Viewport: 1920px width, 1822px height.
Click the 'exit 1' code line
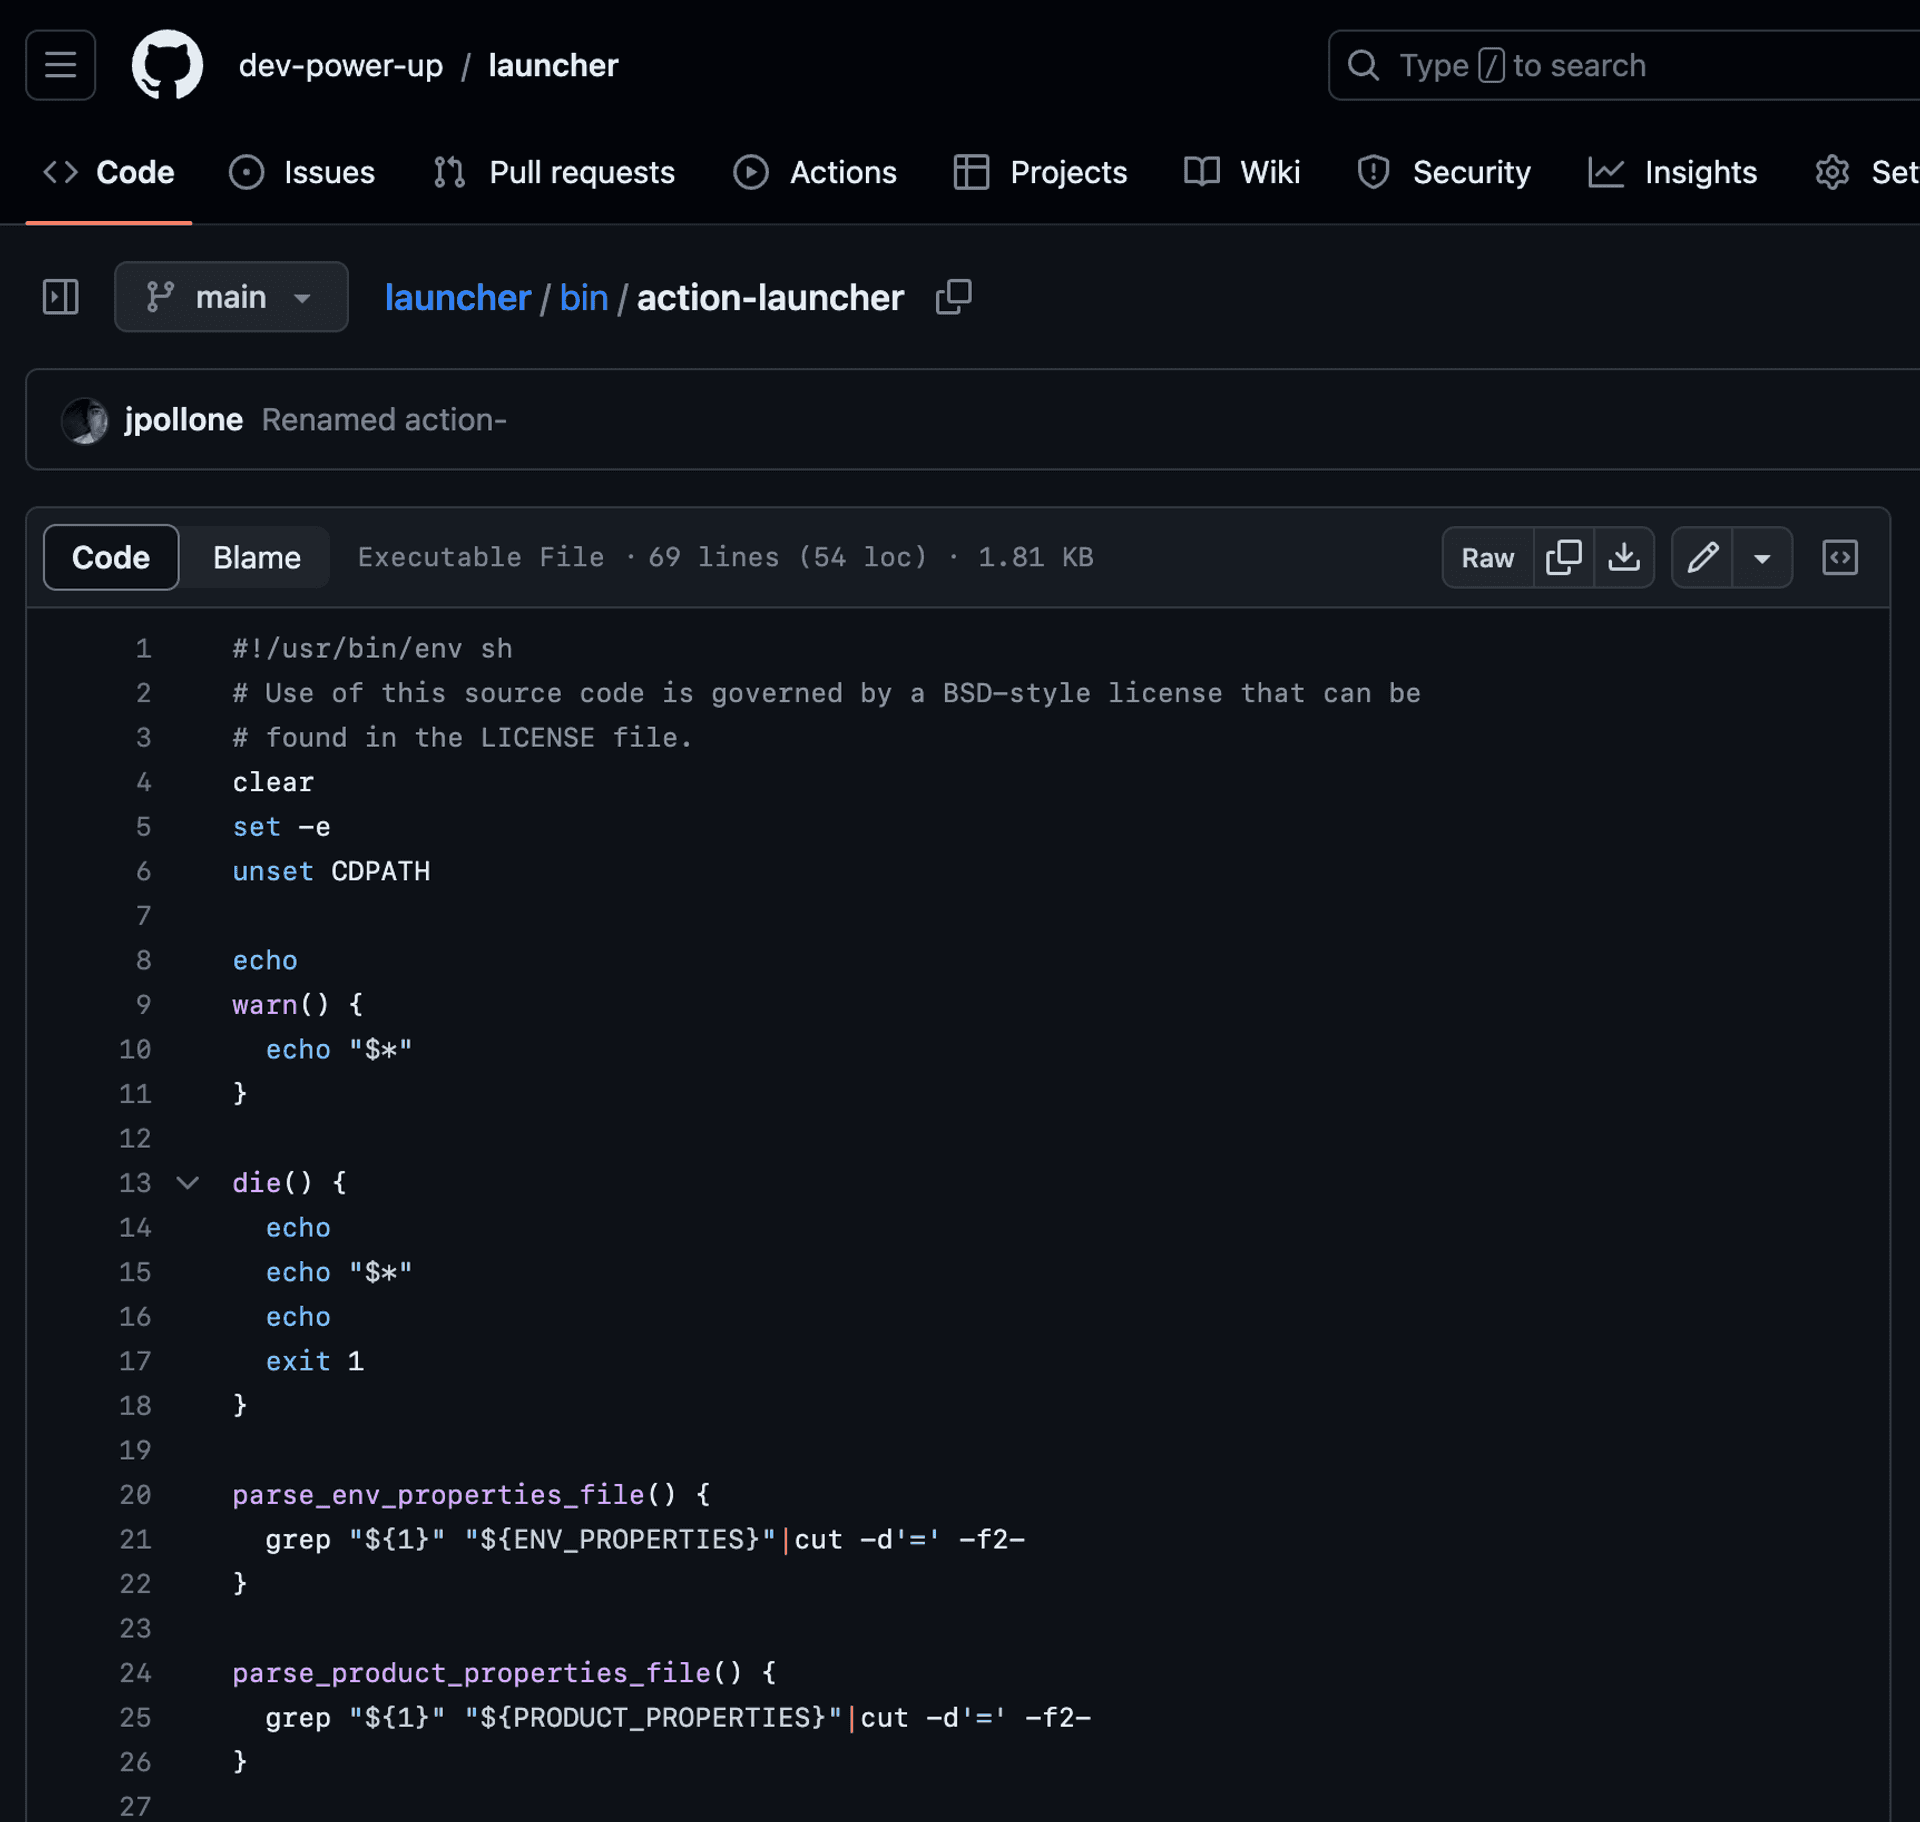314,1361
